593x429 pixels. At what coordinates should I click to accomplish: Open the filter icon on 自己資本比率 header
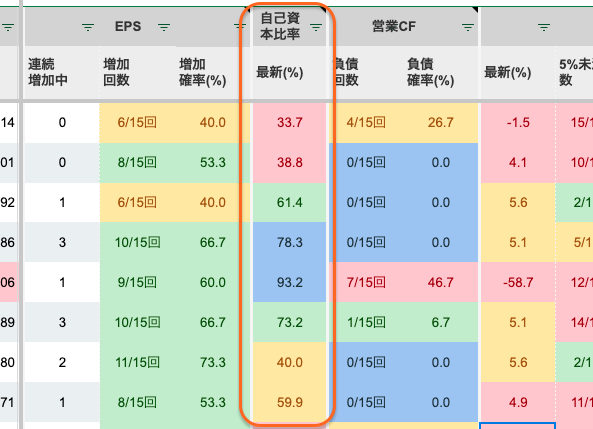[x=316, y=27]
